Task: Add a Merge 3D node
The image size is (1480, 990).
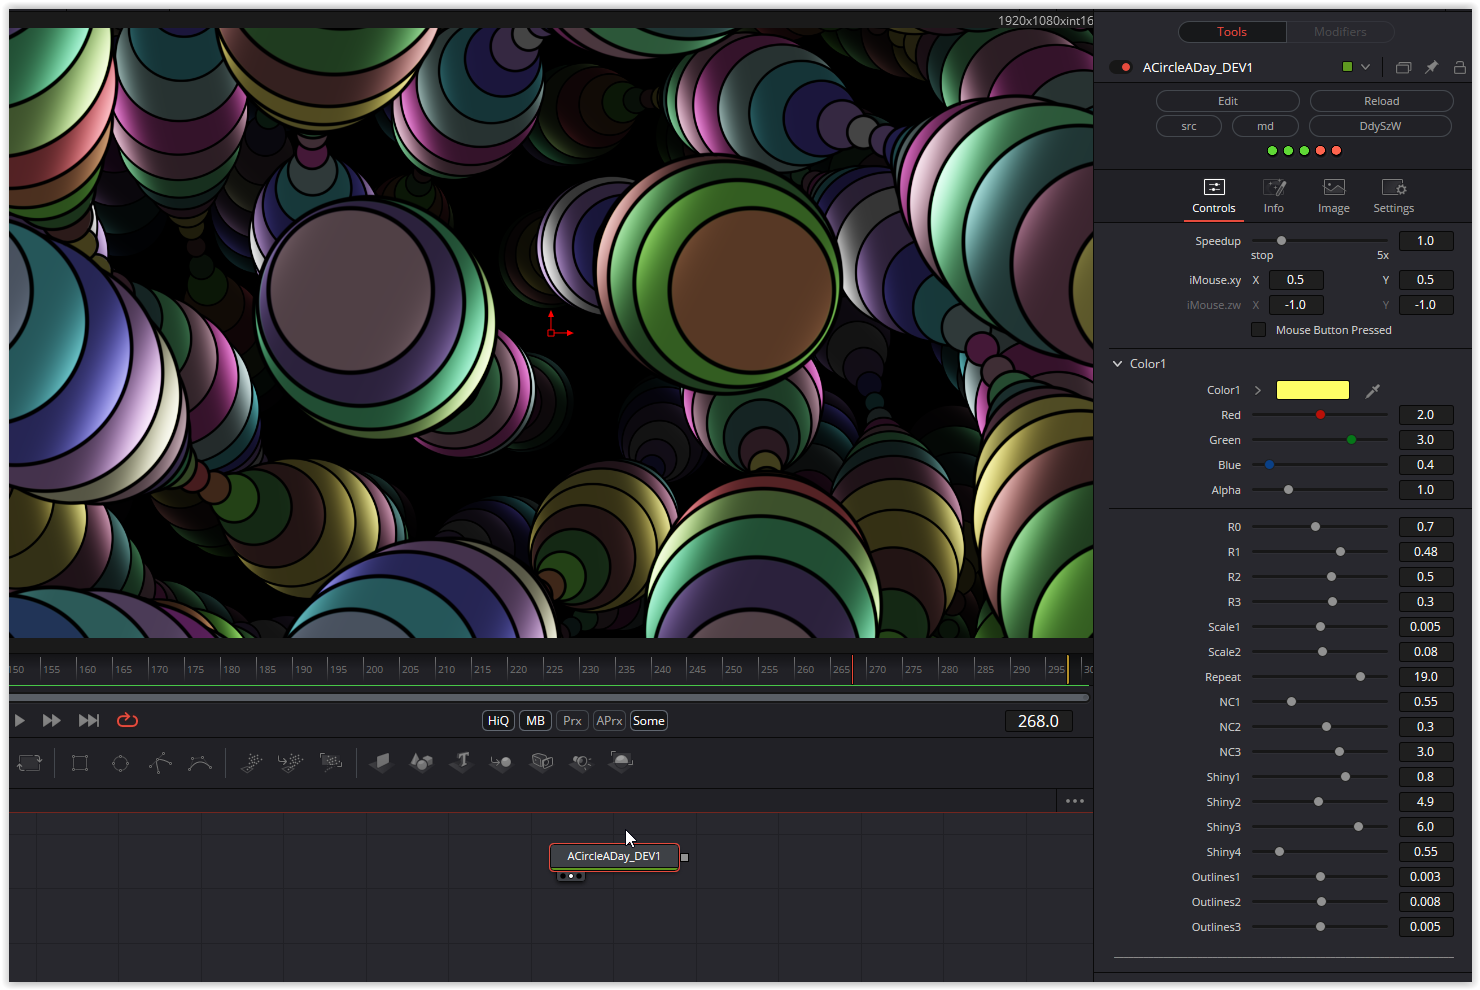Action: point(501,763)
